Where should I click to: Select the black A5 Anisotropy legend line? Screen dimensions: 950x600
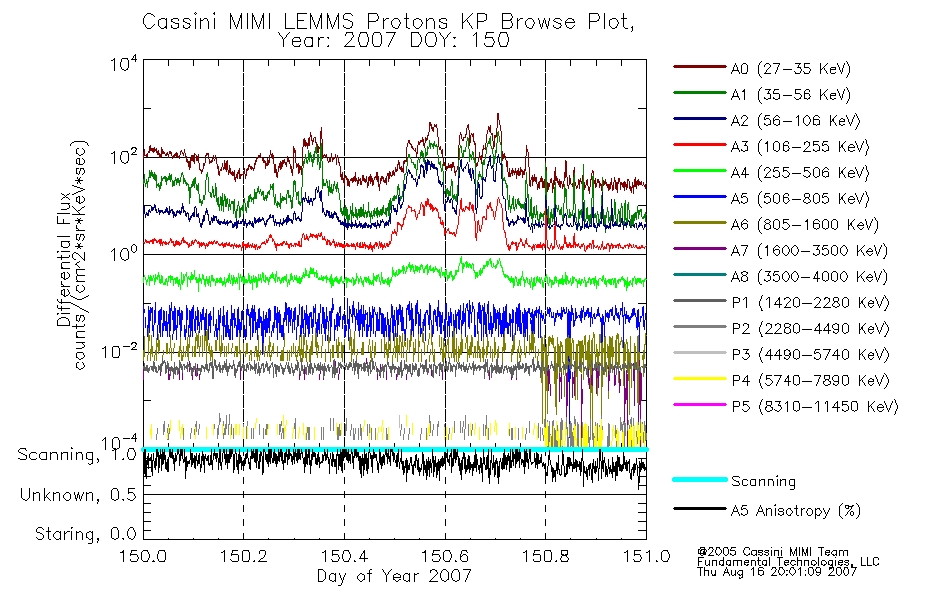pyautogui.click(x=699, y=508)
